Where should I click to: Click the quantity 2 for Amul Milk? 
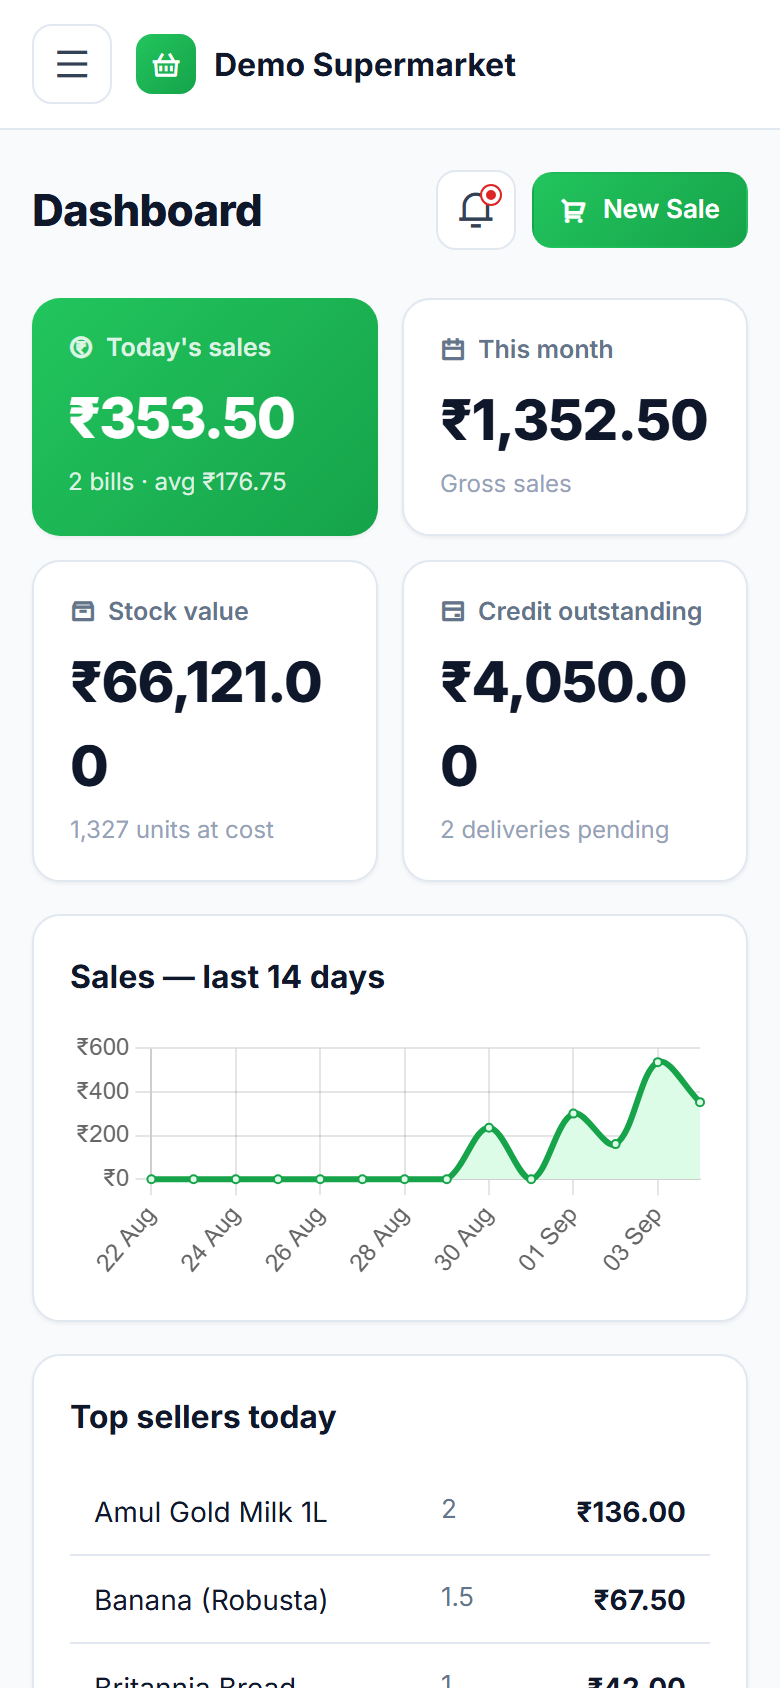point(449,1509)
